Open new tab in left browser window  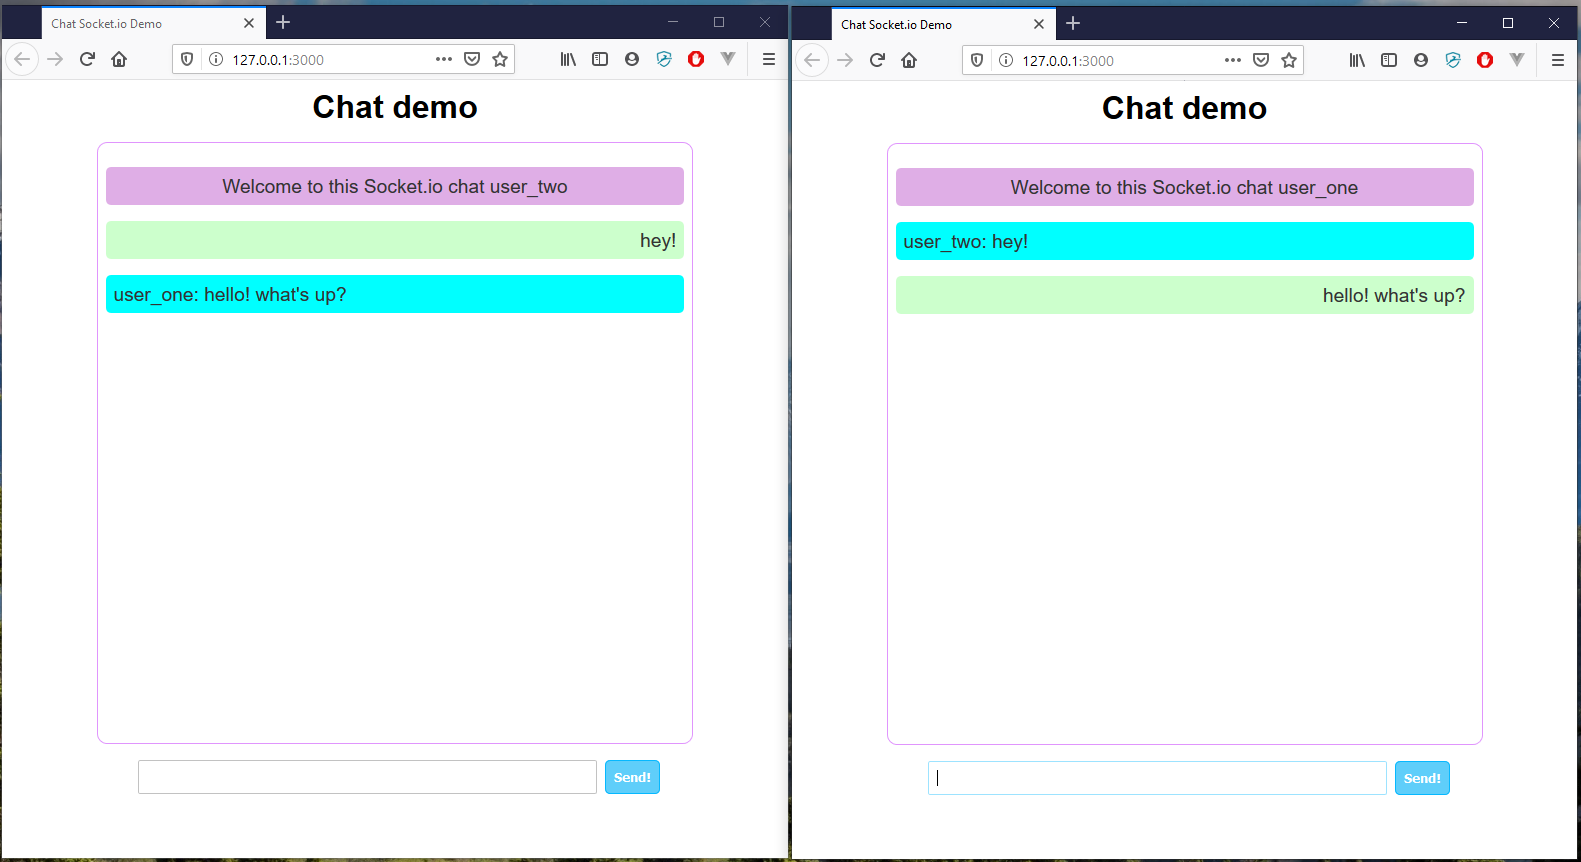(283, 22)
